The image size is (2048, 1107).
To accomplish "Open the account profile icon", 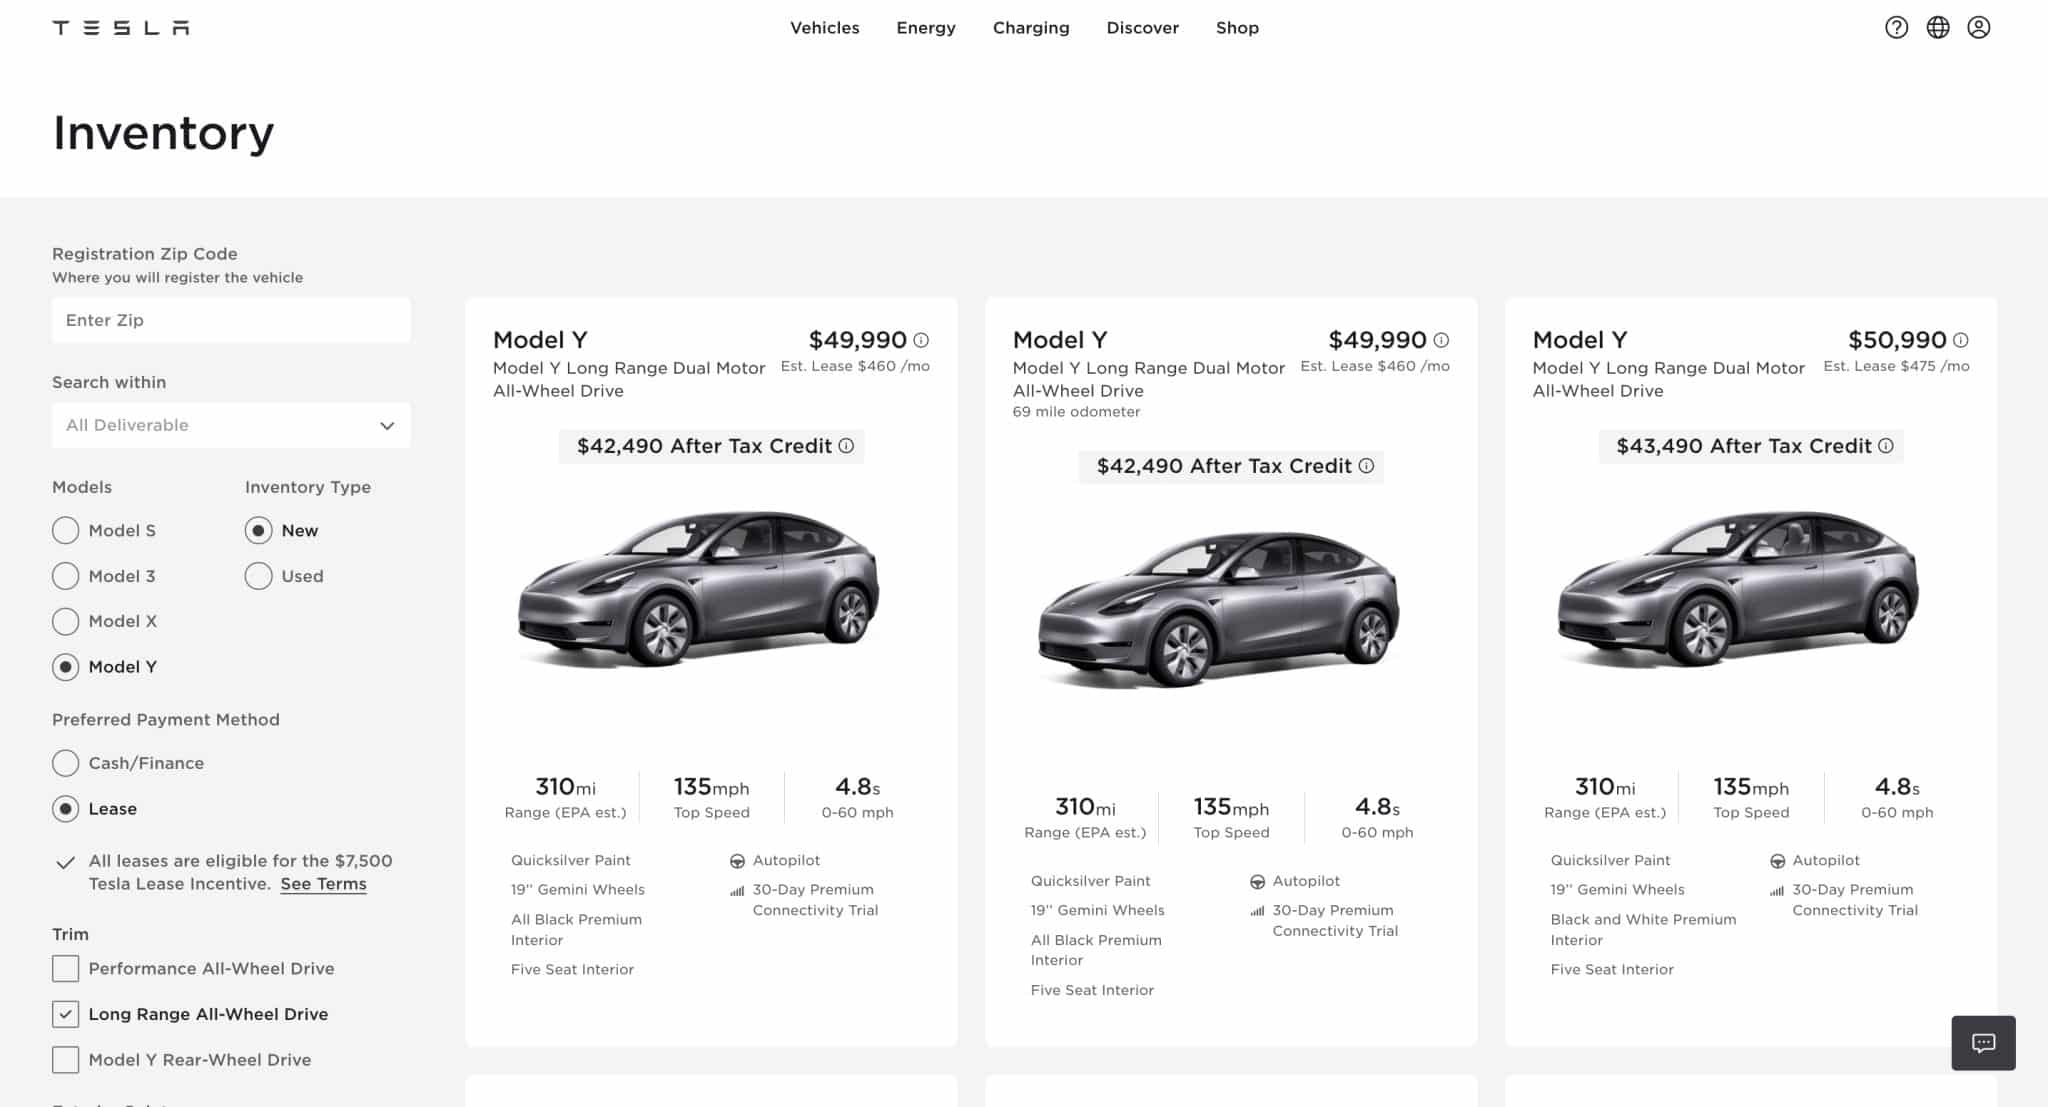I will click(x=1980, y=27).
